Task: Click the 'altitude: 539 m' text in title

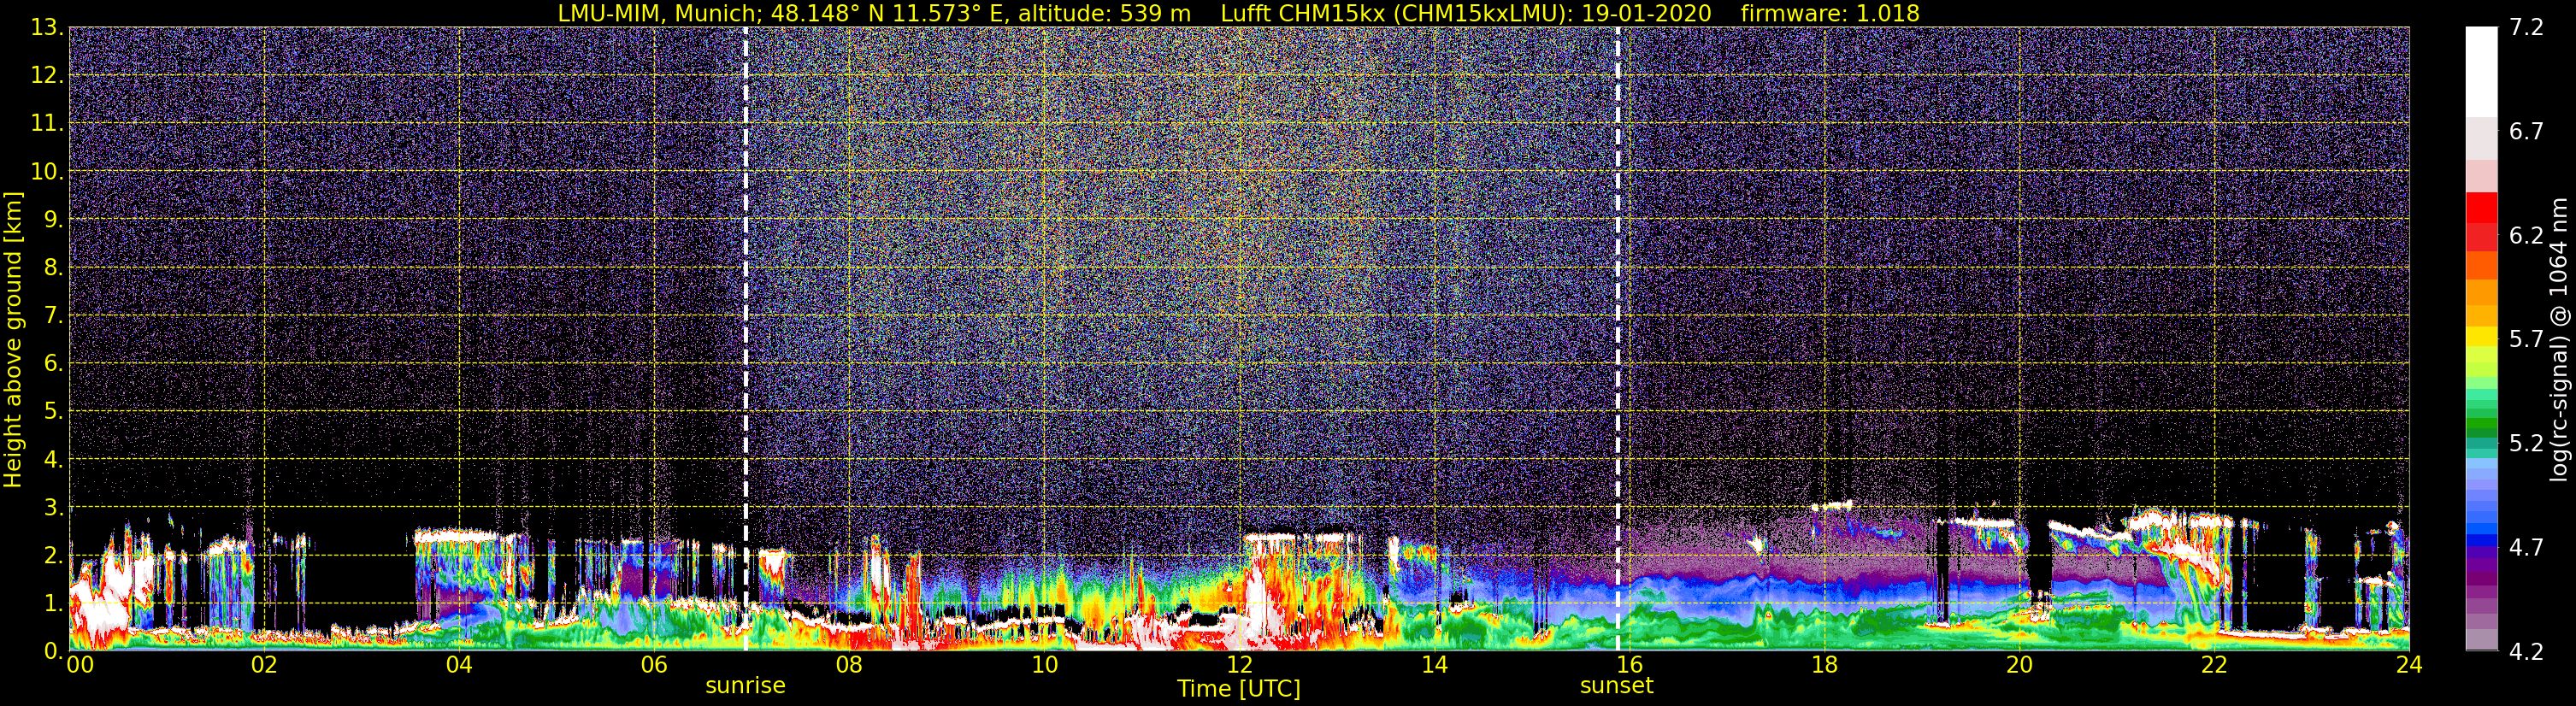Action: [x=1105, y=14]
